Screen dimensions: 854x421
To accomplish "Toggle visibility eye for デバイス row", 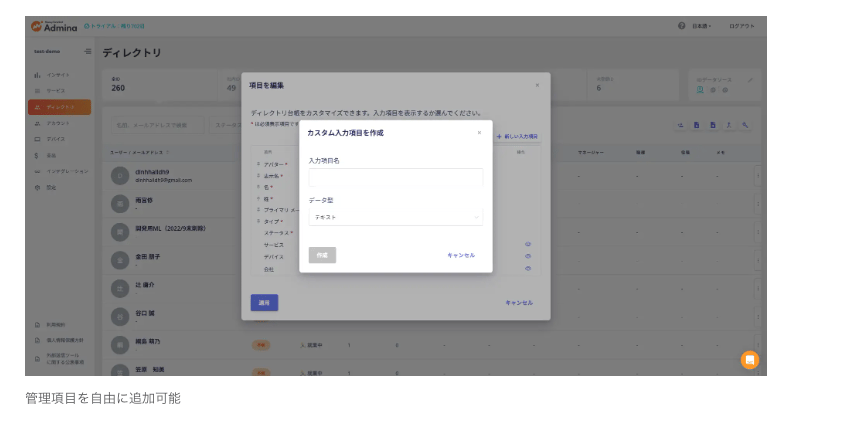I will pyautogui.click(x=528, y=257).
